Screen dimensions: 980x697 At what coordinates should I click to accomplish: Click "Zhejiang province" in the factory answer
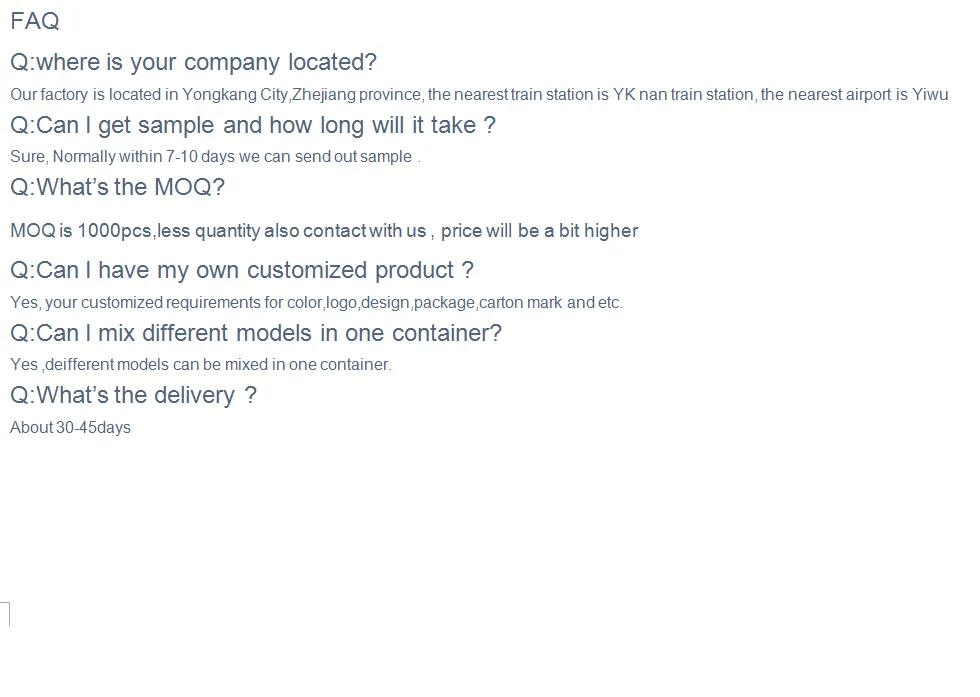click(x=356, y=95)
